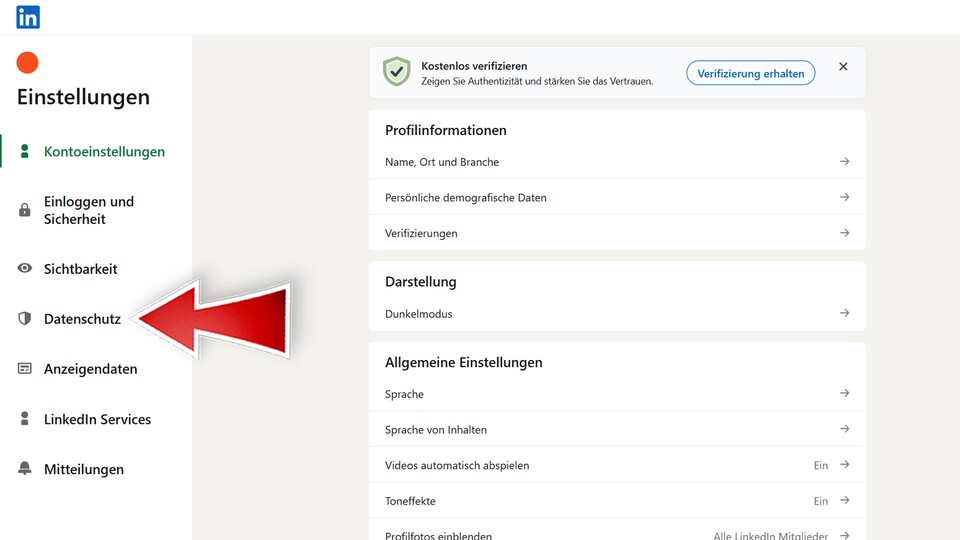Click the green verification shield icon
Image resolution: width=960 pixels, height=540 pixels.
[397, 72]
